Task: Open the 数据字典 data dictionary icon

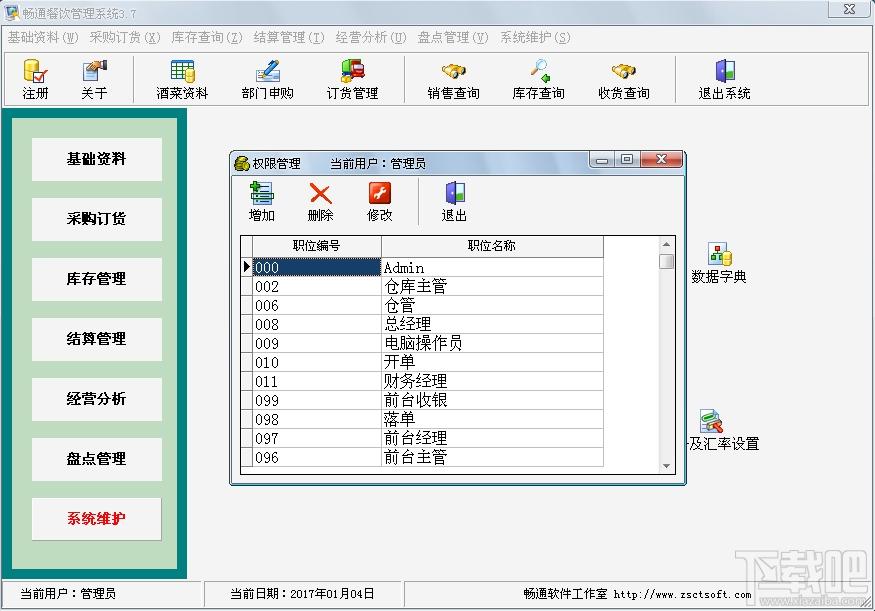Action: [719, 254]
